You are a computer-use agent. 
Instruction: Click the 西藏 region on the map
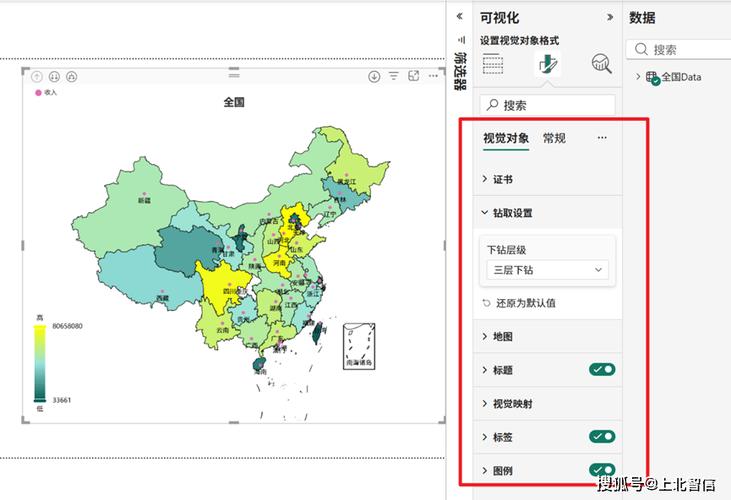(149, 280)
